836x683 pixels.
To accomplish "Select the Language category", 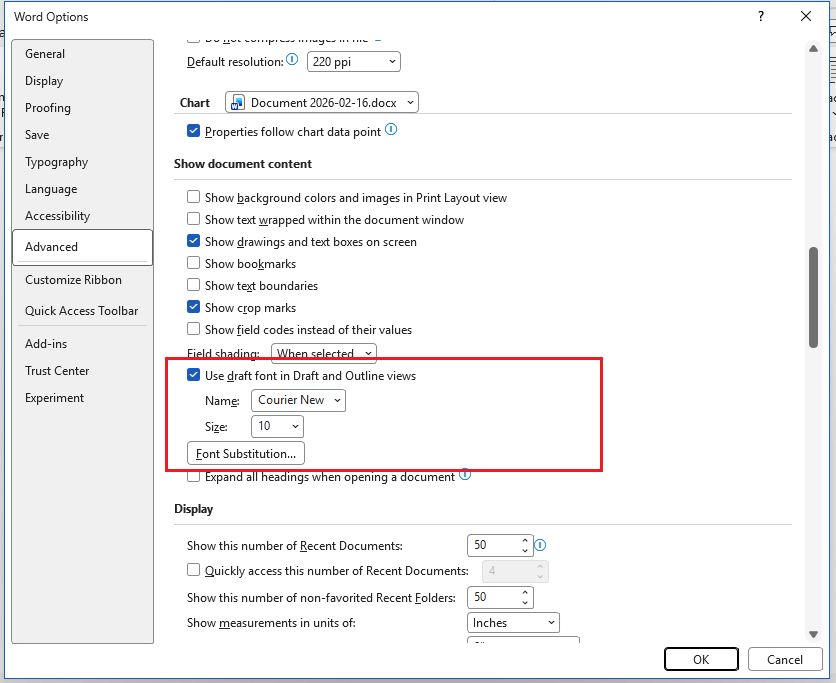I will point(82,189).
